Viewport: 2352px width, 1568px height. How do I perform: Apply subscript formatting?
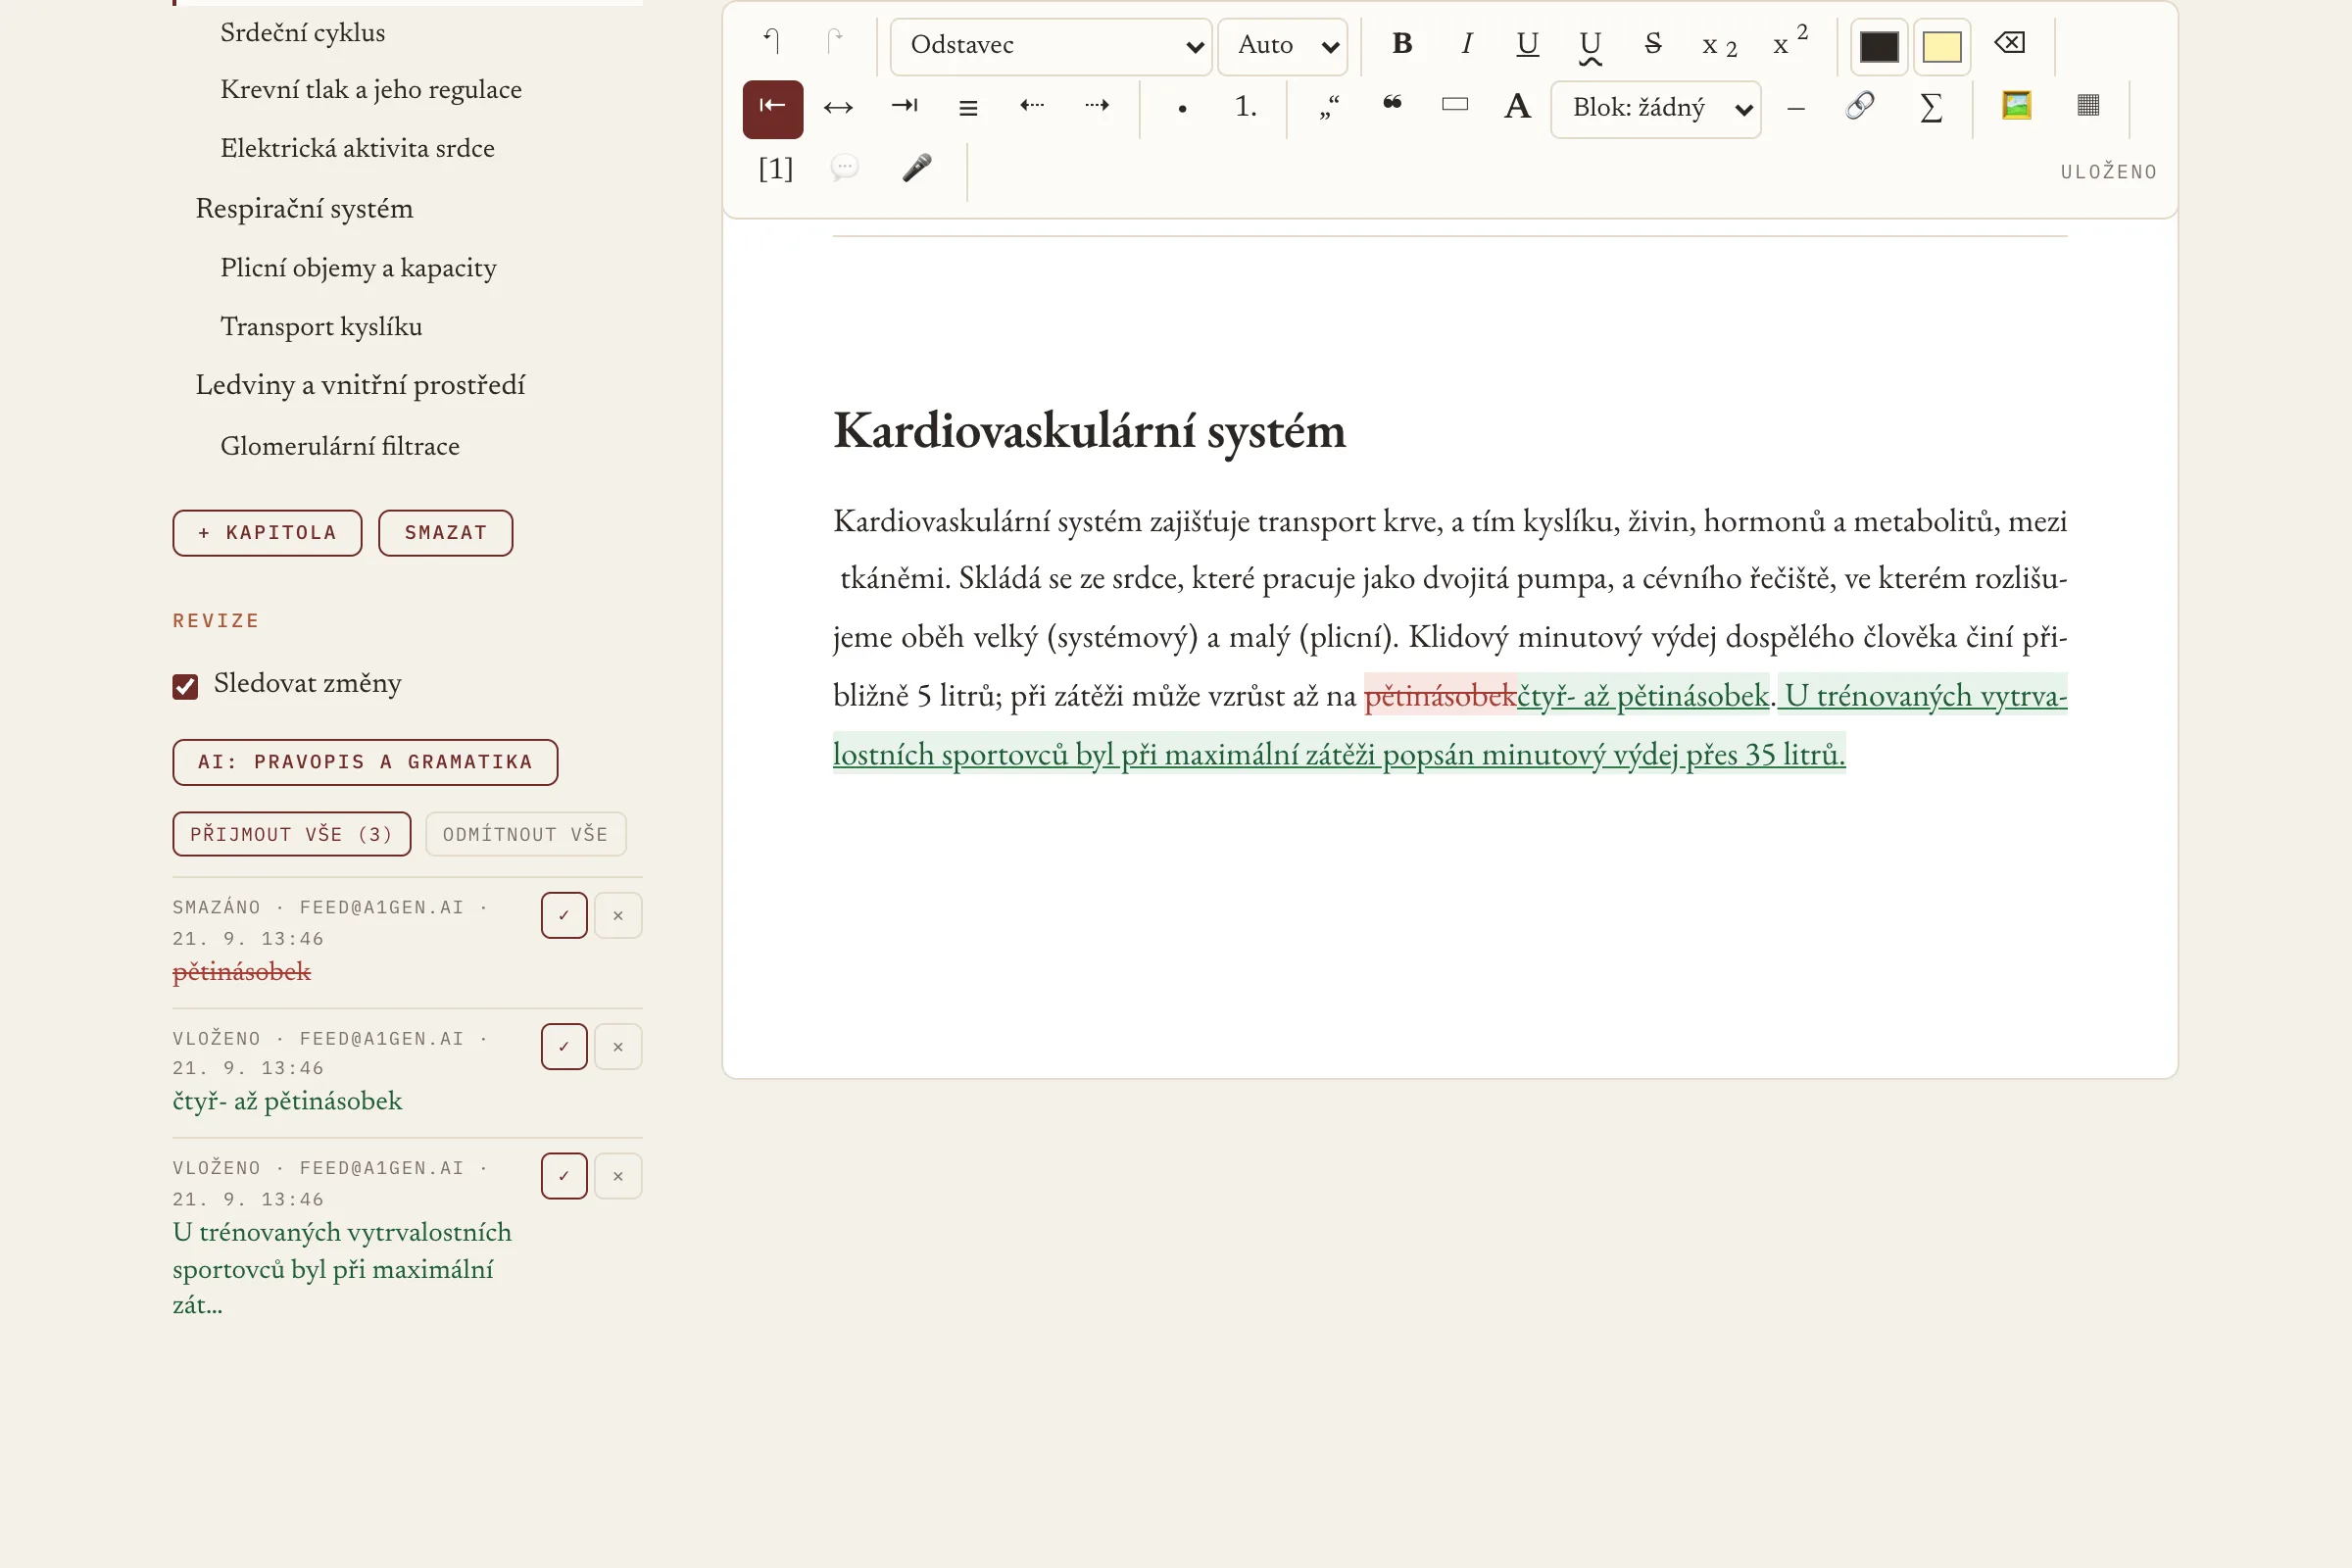pyautogui.click(x=1718, y=45)
